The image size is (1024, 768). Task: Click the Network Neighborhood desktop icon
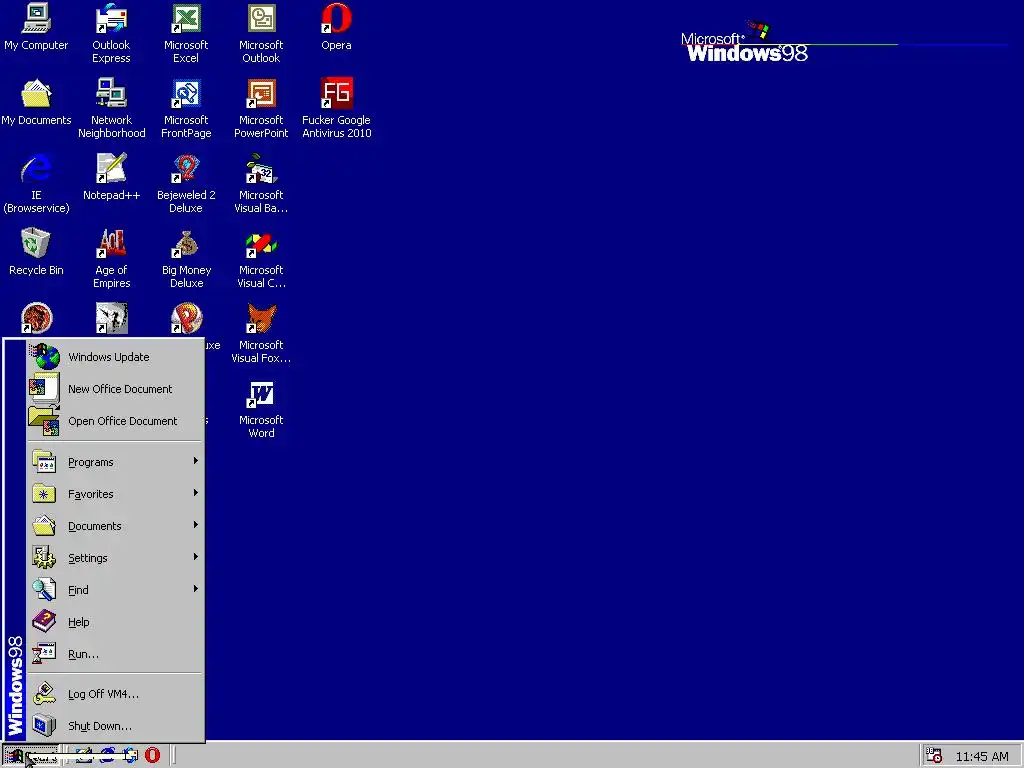point(111,108)
